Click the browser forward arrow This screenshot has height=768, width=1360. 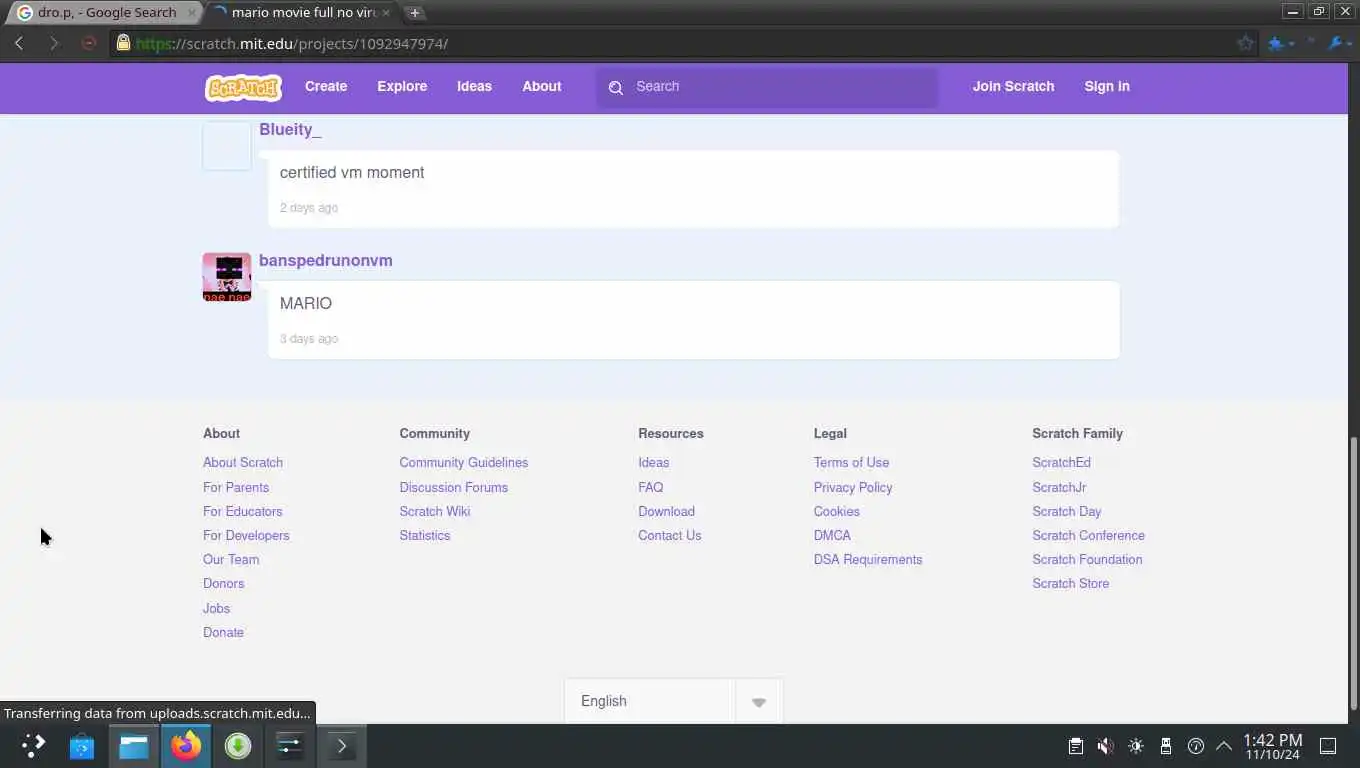pos(54,43)
